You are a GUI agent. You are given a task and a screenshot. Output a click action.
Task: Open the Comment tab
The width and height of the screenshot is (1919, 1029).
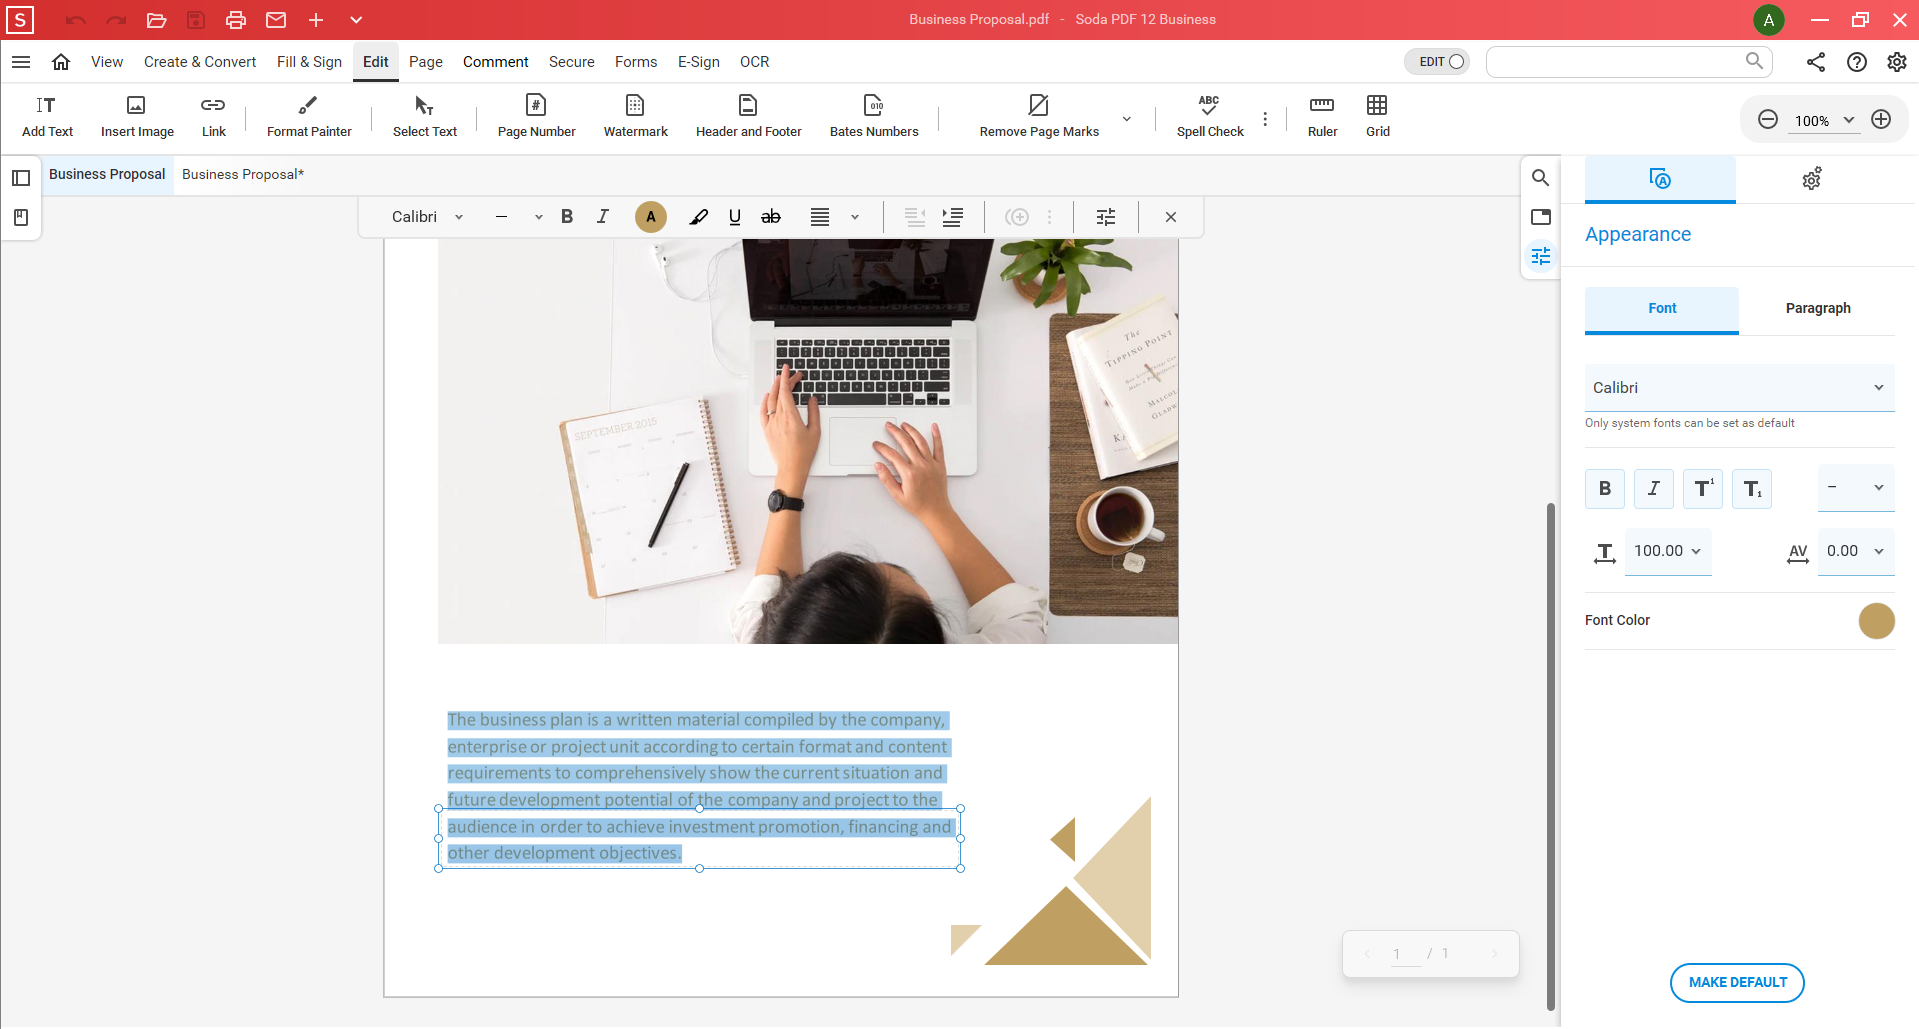495,62
